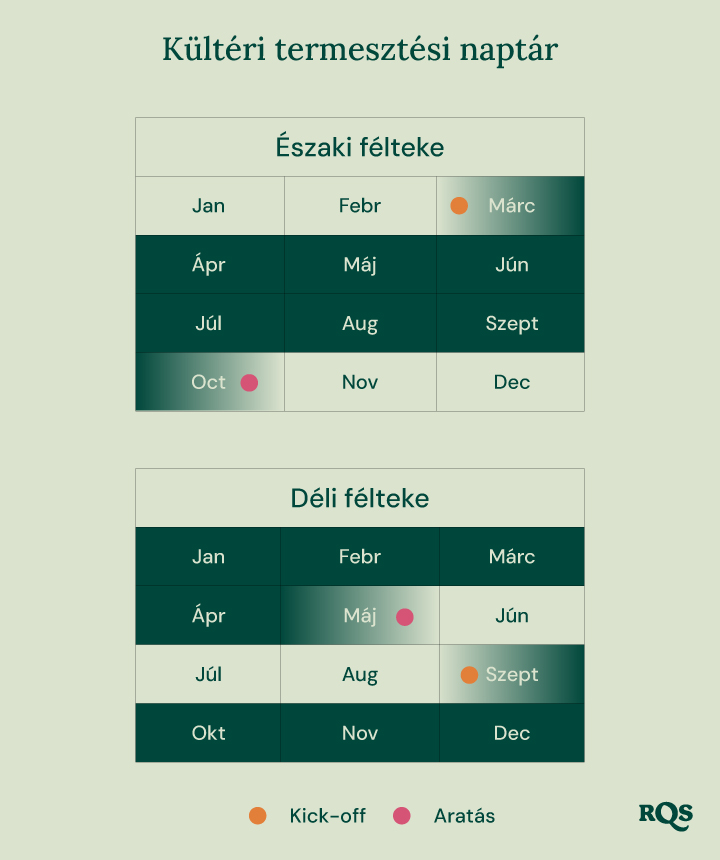Click the orange Kick-off dot in Márc cell
Viewport: 720px width, 860px height.
coord(459,206)
